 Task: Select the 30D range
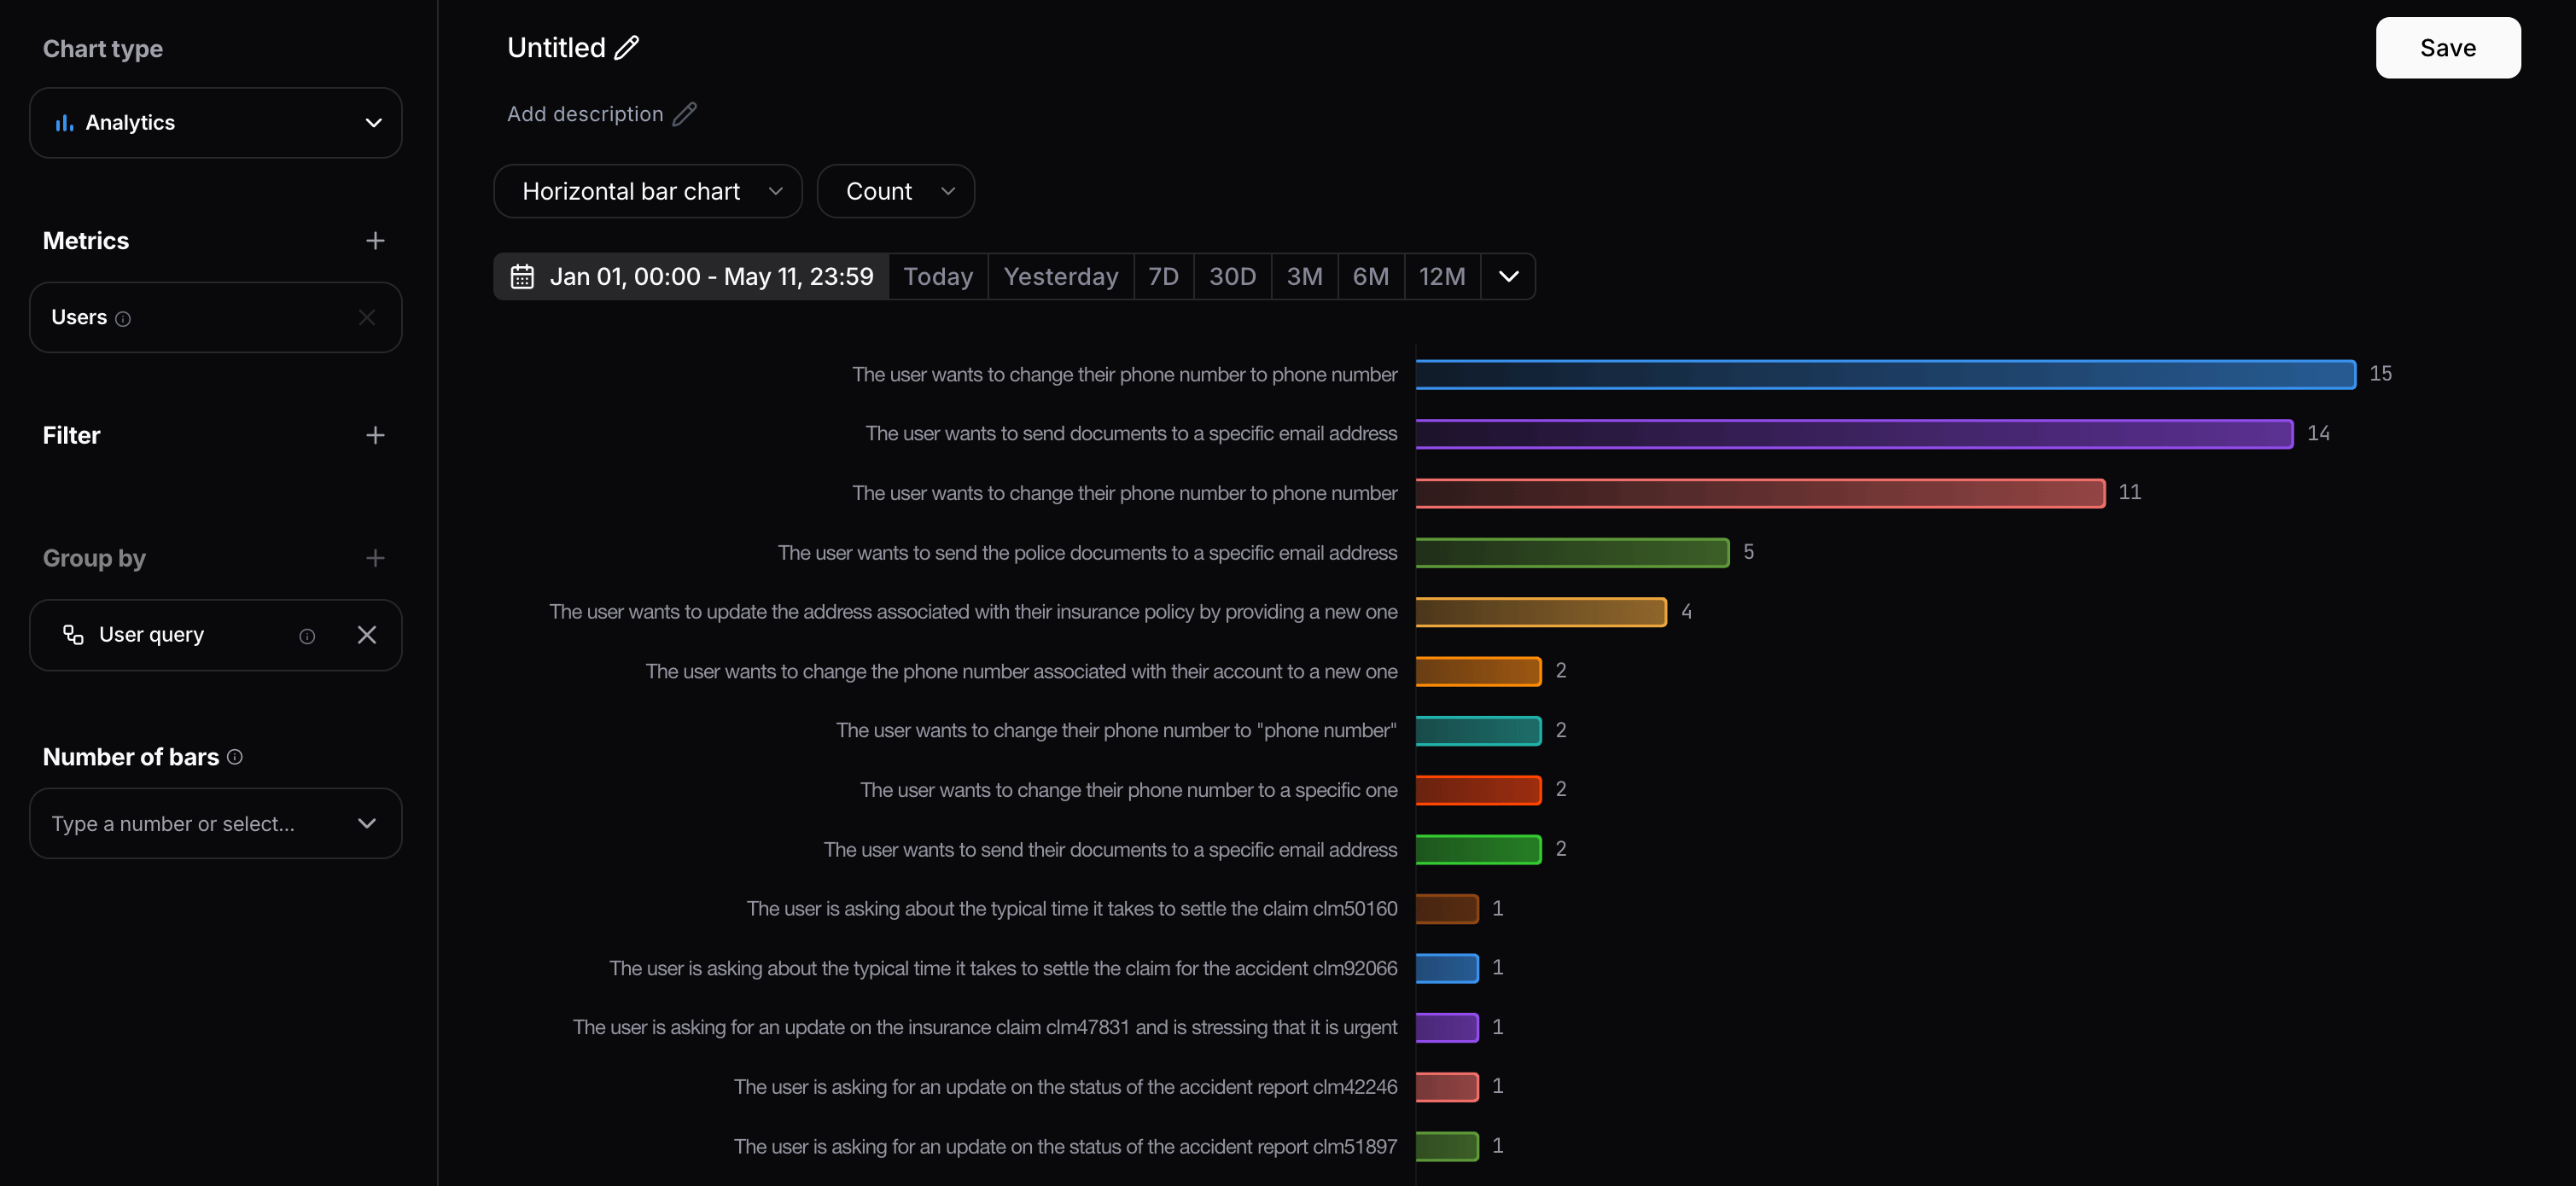(x=1232, y=277)
